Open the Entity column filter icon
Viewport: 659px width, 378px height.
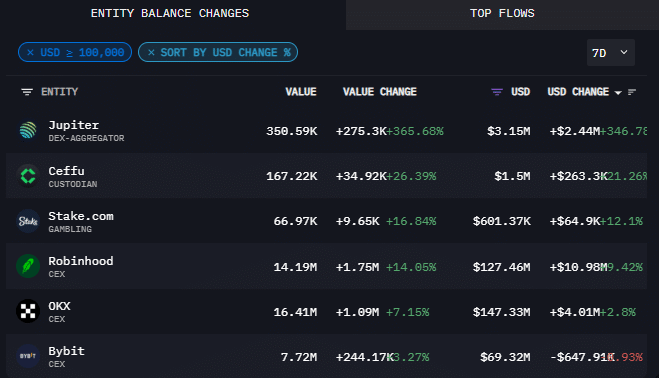(x=27, y=92)
